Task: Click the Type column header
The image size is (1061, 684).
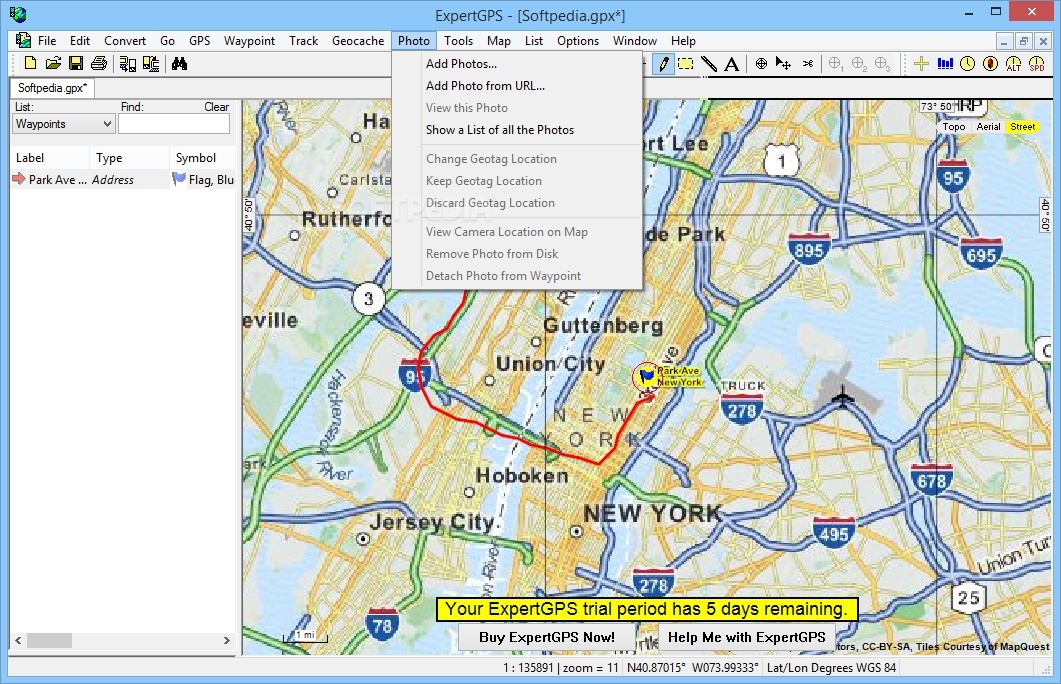Action: pos(129,158)
